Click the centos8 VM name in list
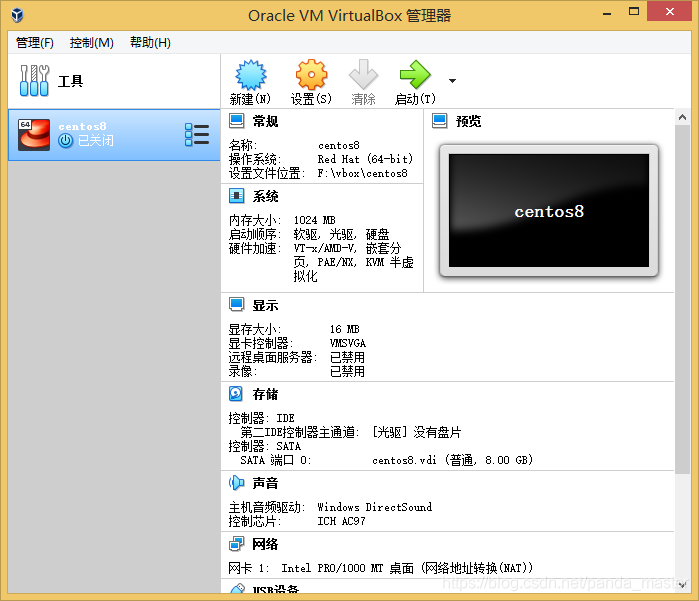Viewport: 699px width, 601px height. pos(82,127)
